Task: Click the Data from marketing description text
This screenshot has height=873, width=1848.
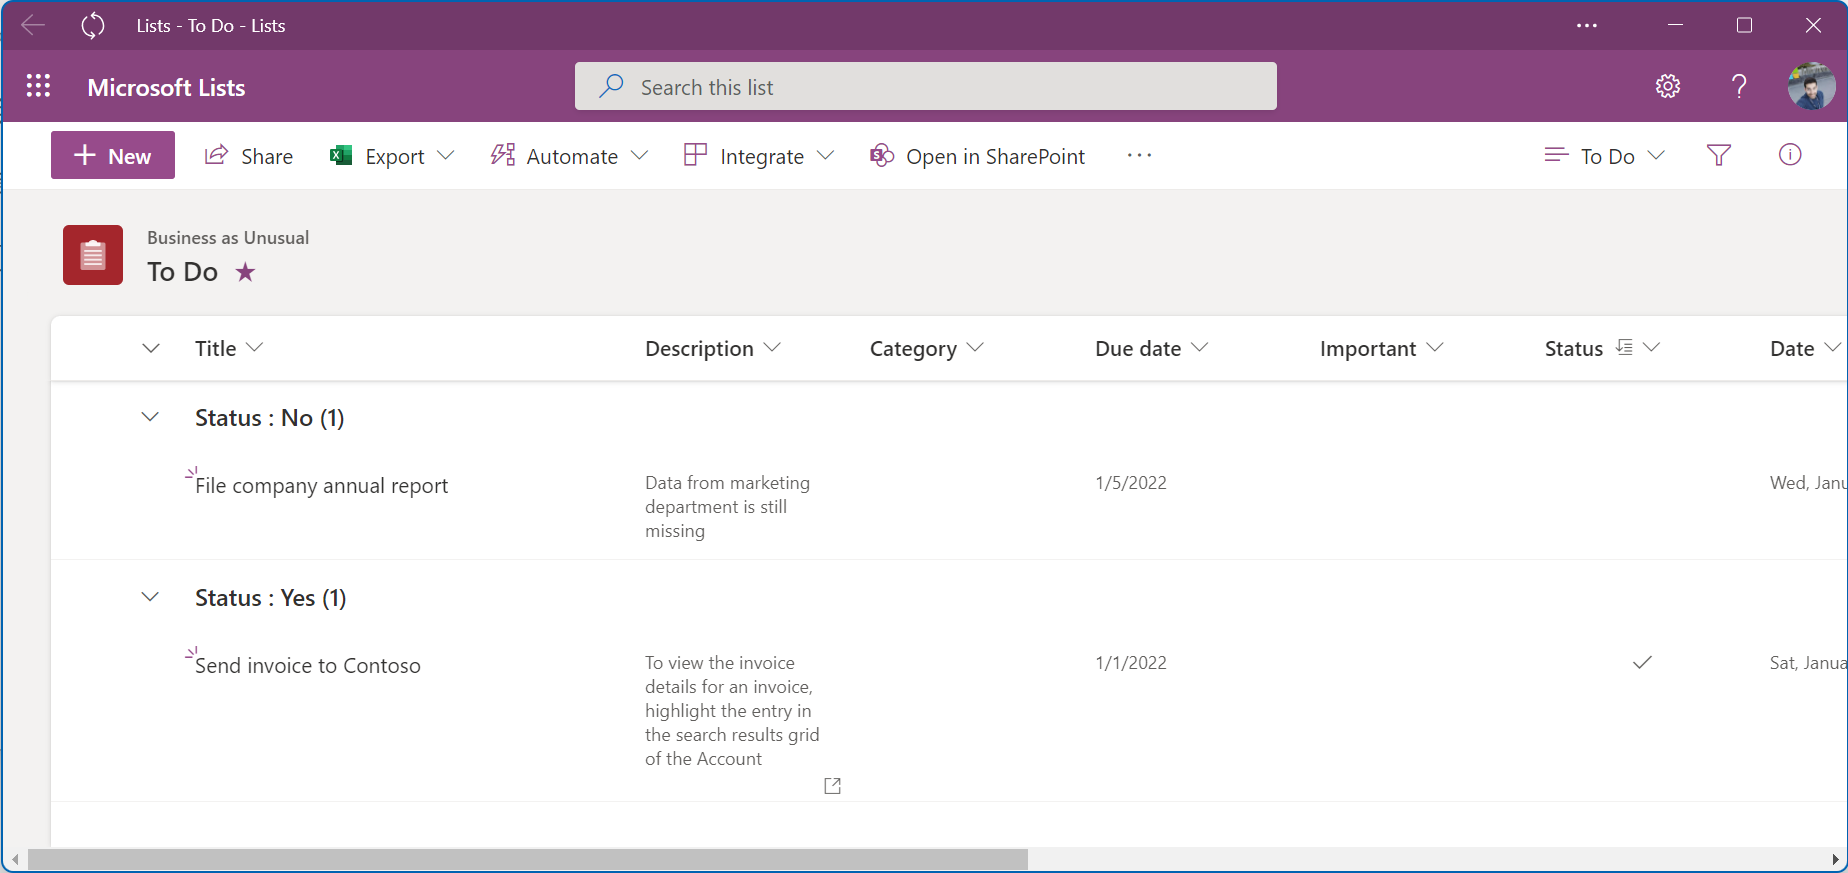Action: pyautogui.click(x=728, y=507)
